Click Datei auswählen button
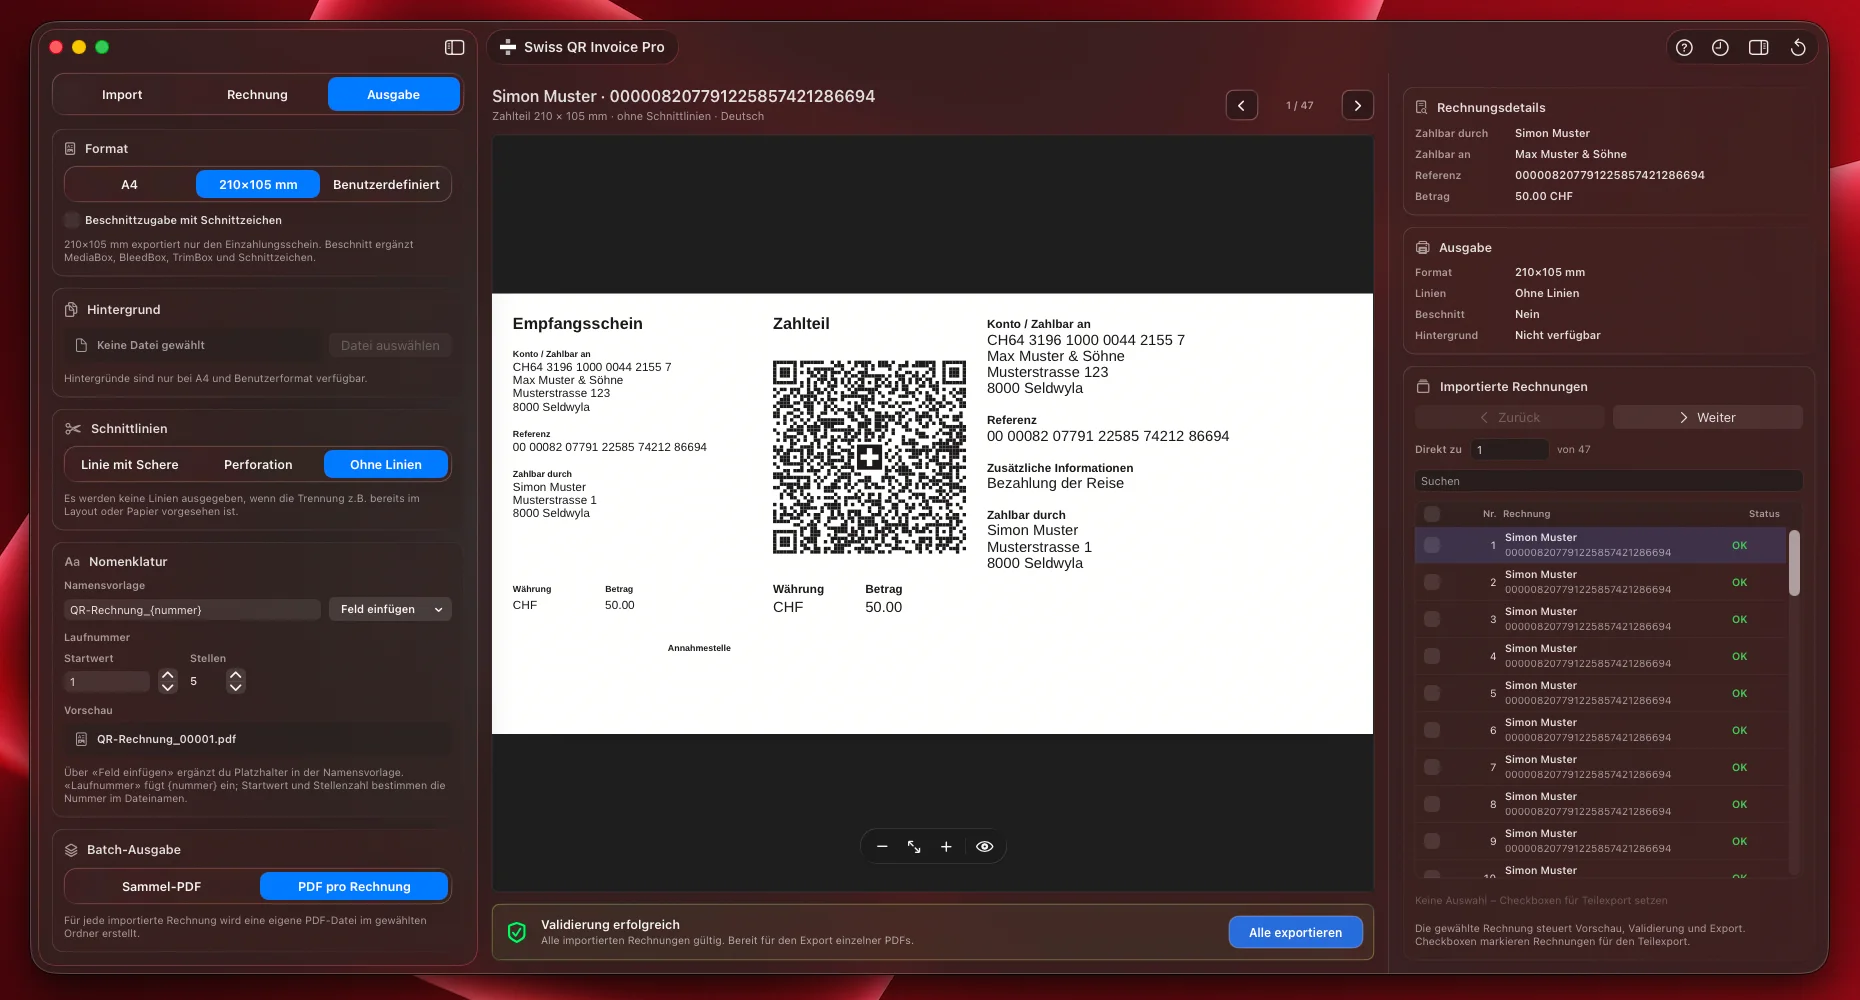The image size is (1860, 1000). 390,345
